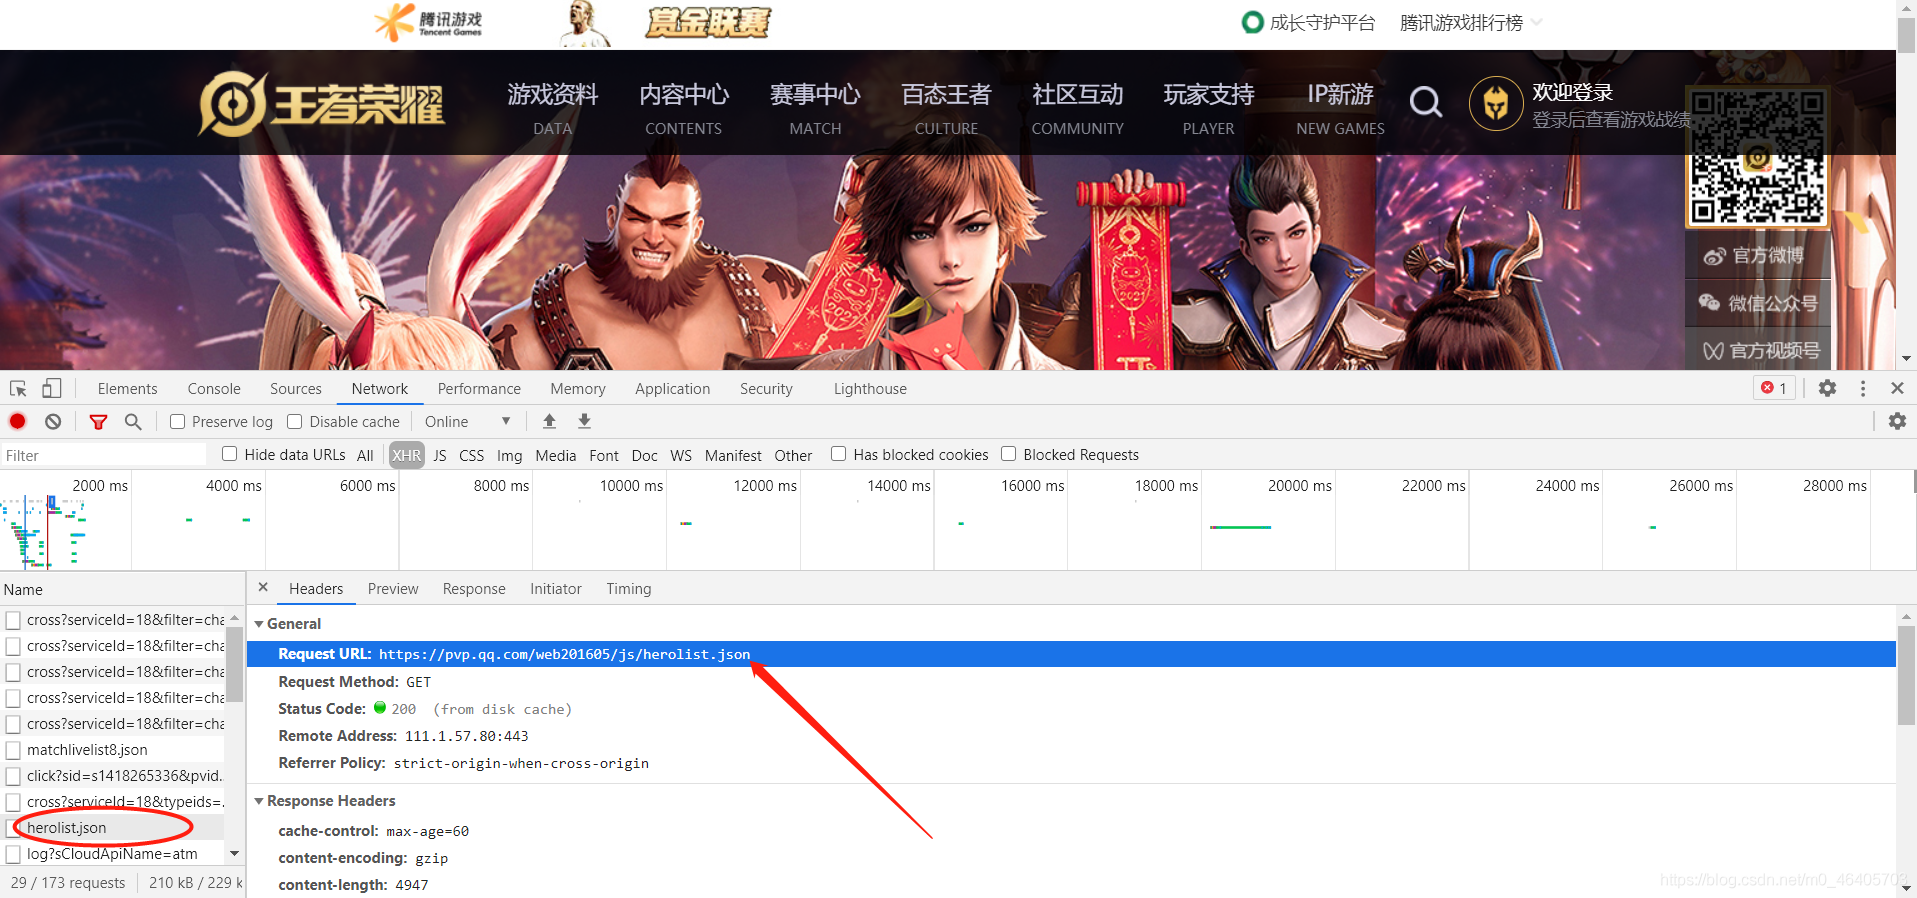Open the Timing tab of request

tap(629, 588)
